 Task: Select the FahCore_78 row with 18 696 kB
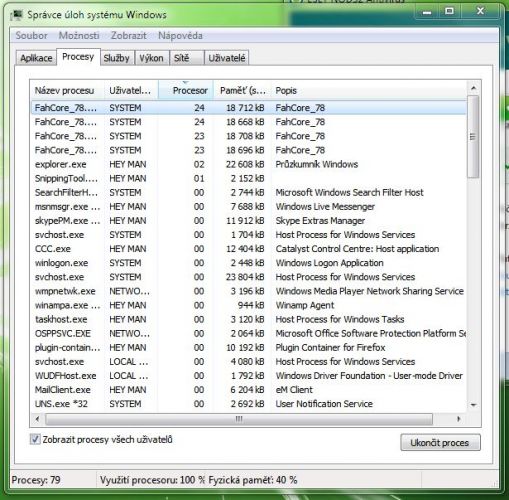[x=249, y=150]
